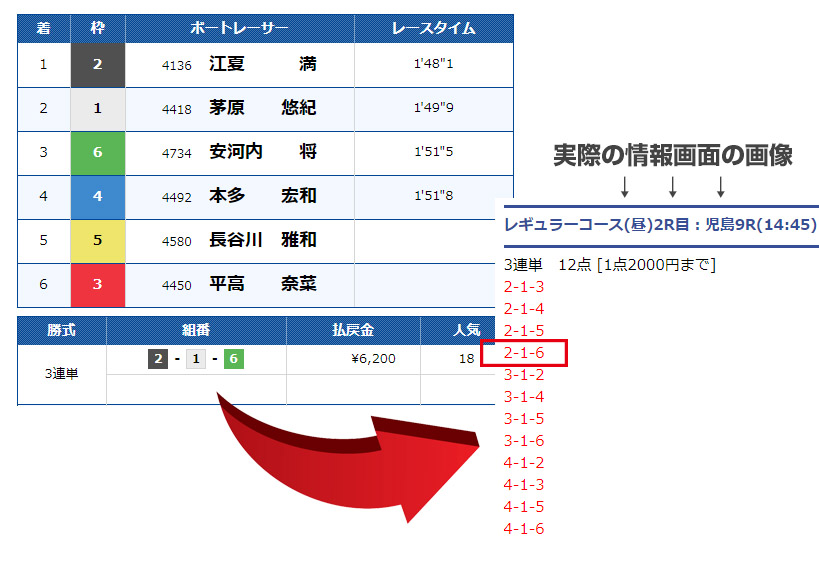819x562 pixels.
Task: Select the 3-1-2 bet entry
Action: (x=524, y=375)
